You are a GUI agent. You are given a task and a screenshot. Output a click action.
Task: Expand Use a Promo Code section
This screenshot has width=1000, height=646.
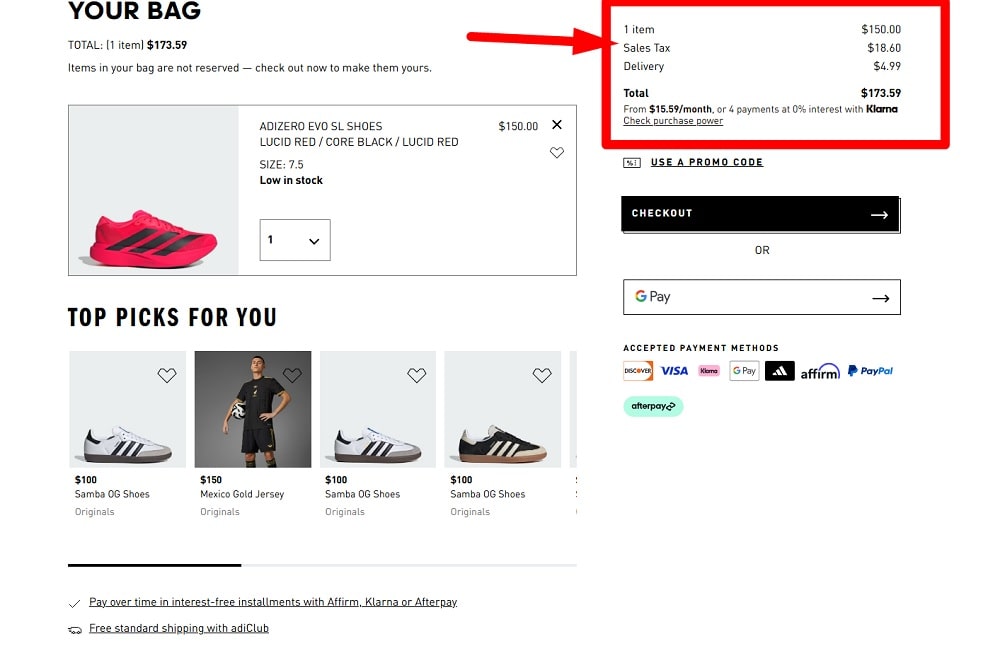(707, 162)
